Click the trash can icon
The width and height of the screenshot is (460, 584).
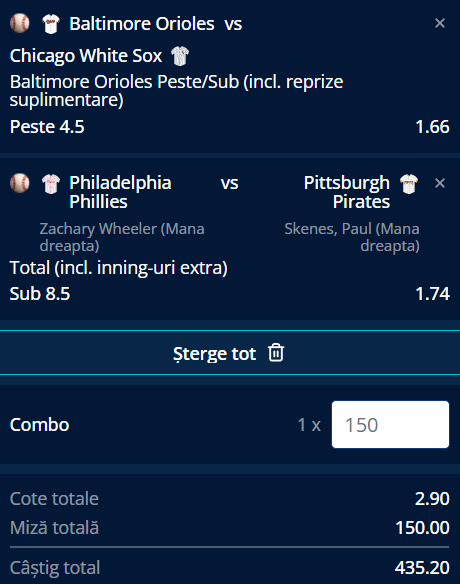coord(276,353)
